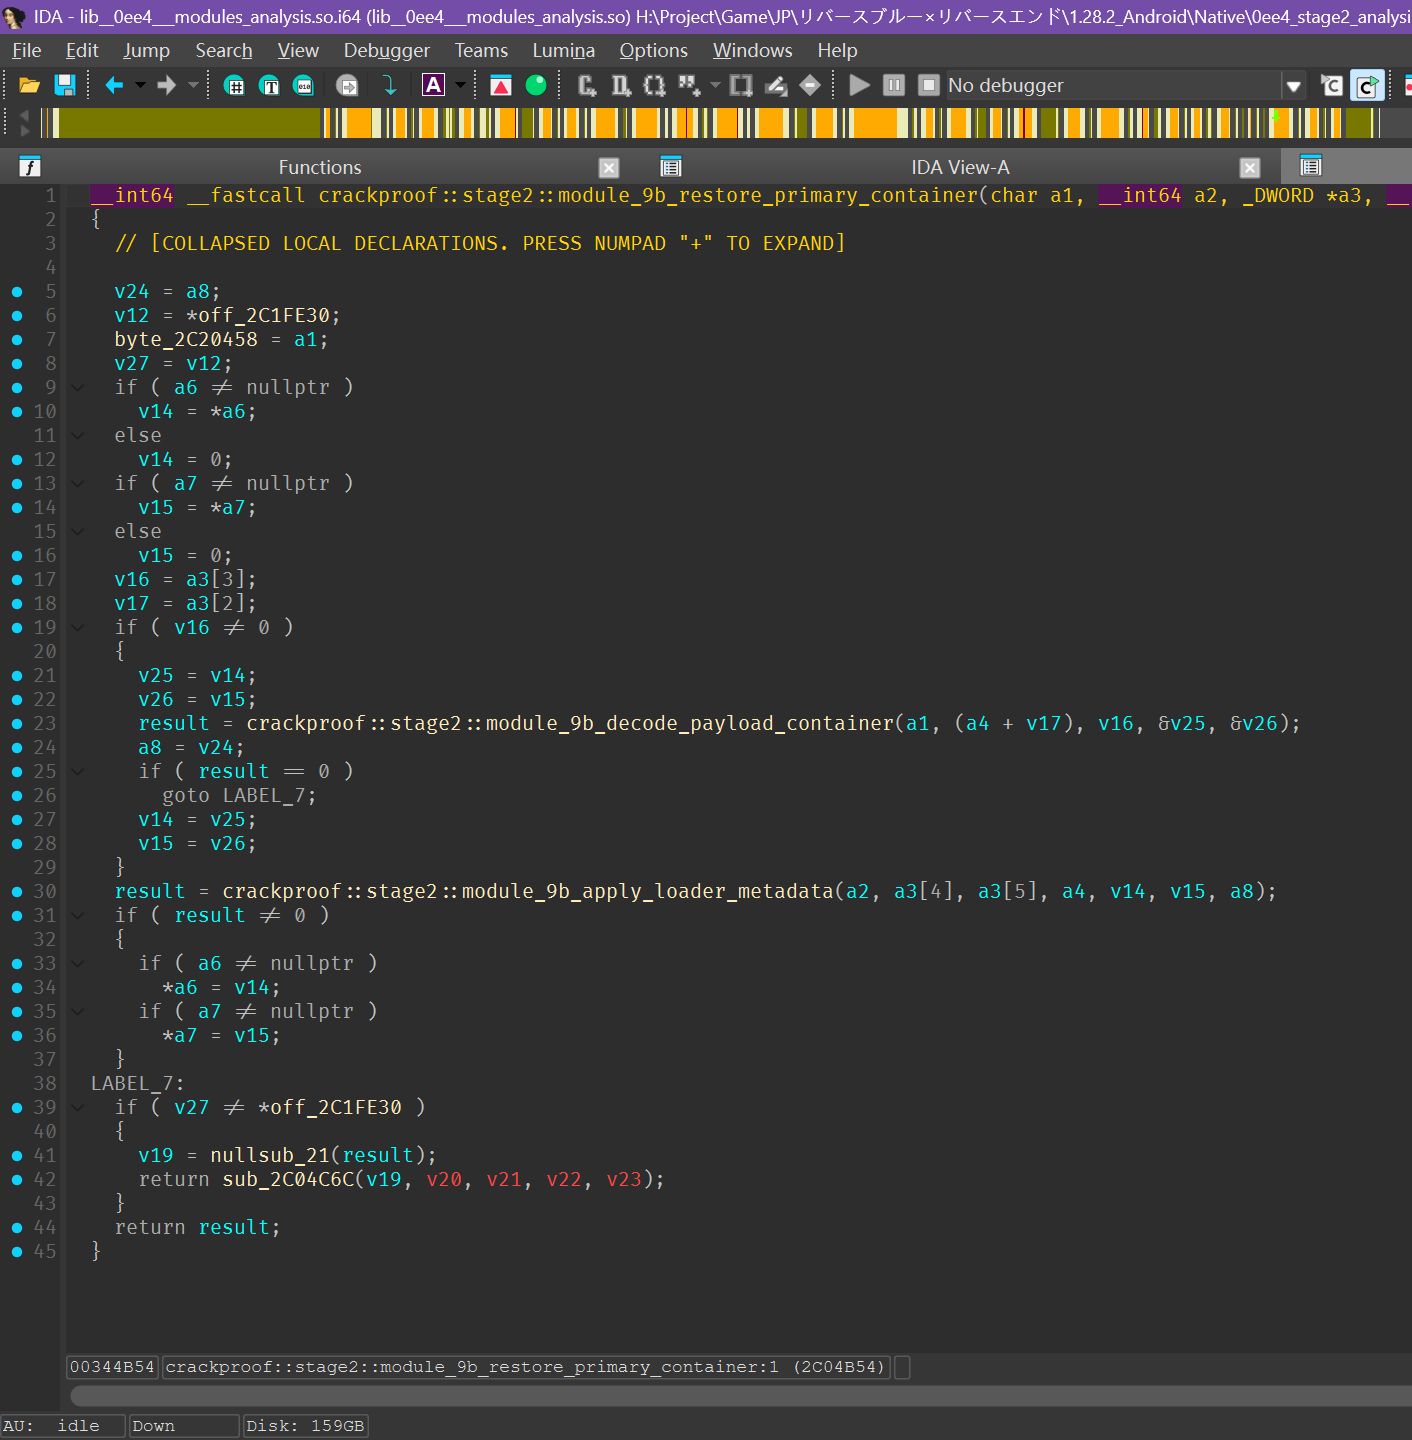The height and width of the screenshot is (1440, 1412).
Task: Open the File menu
Action: (x=27, y=50)
